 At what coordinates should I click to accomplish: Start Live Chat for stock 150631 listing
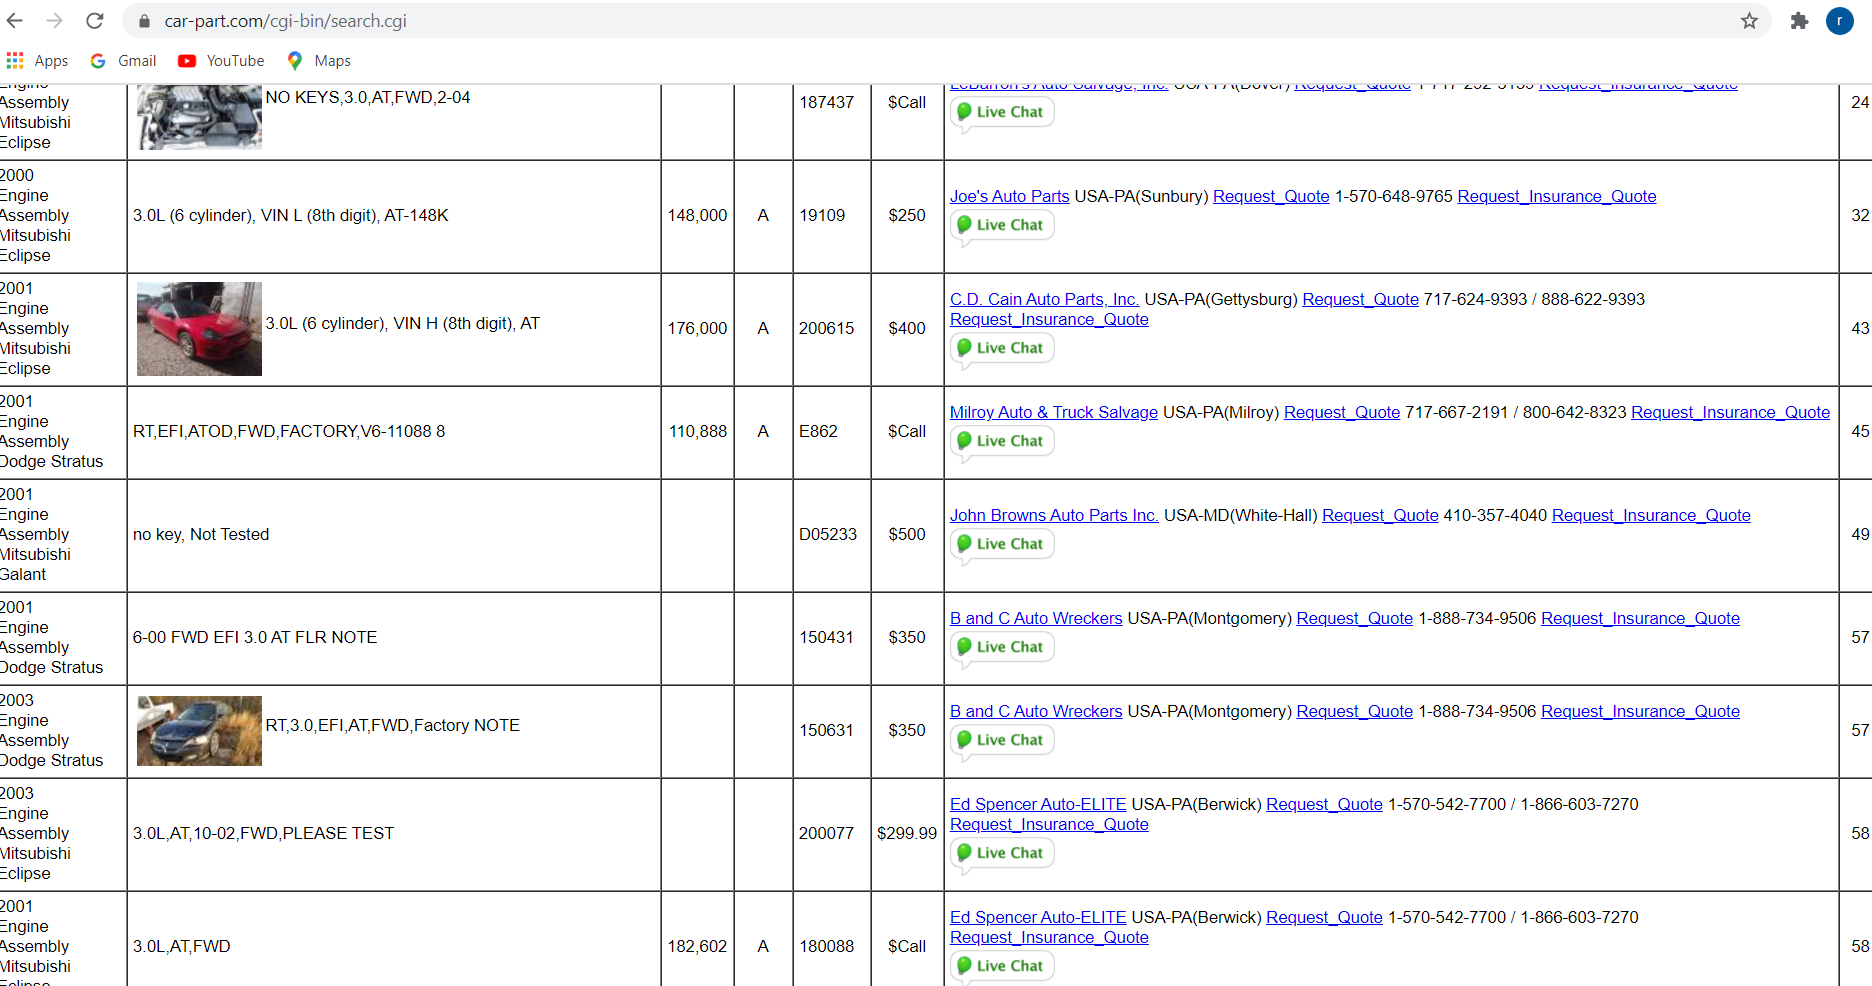1002,740
